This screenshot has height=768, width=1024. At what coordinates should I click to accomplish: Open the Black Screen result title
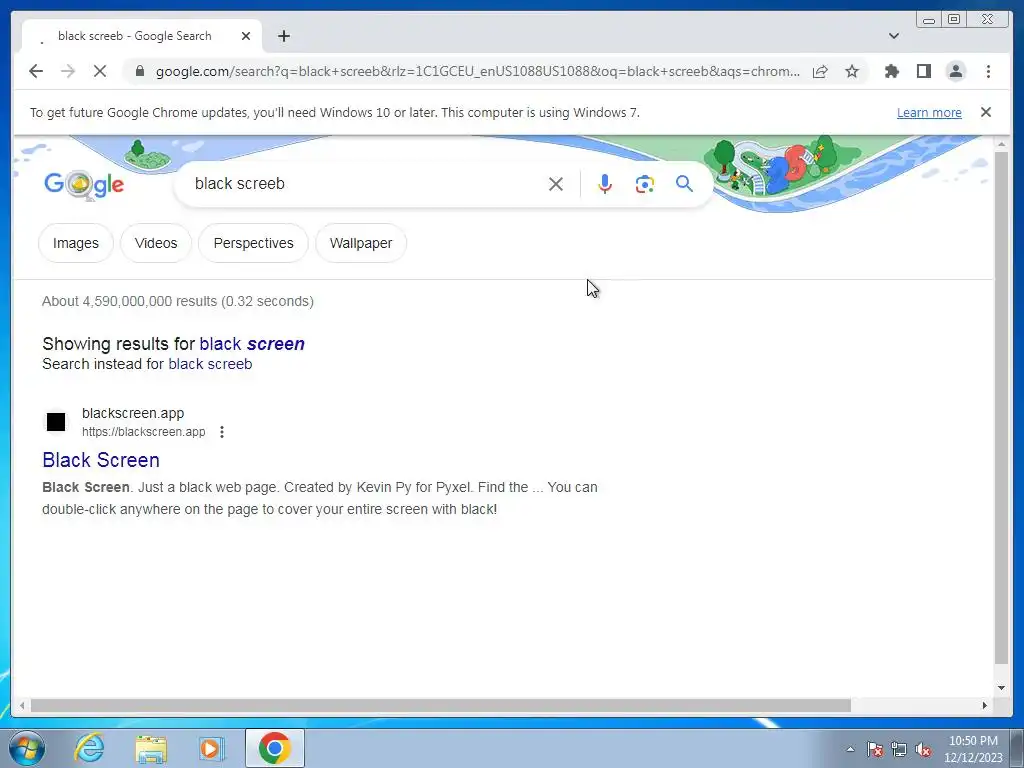click(101, 460)
